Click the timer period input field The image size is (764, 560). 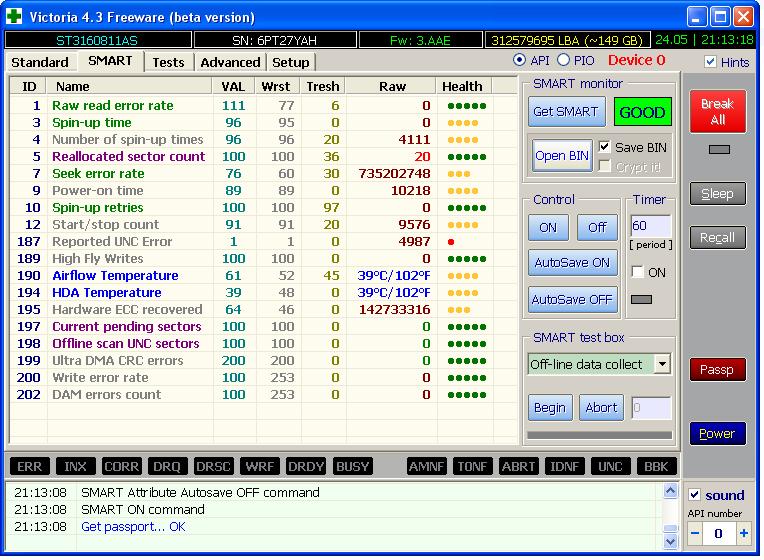click(x=650, y=226)
